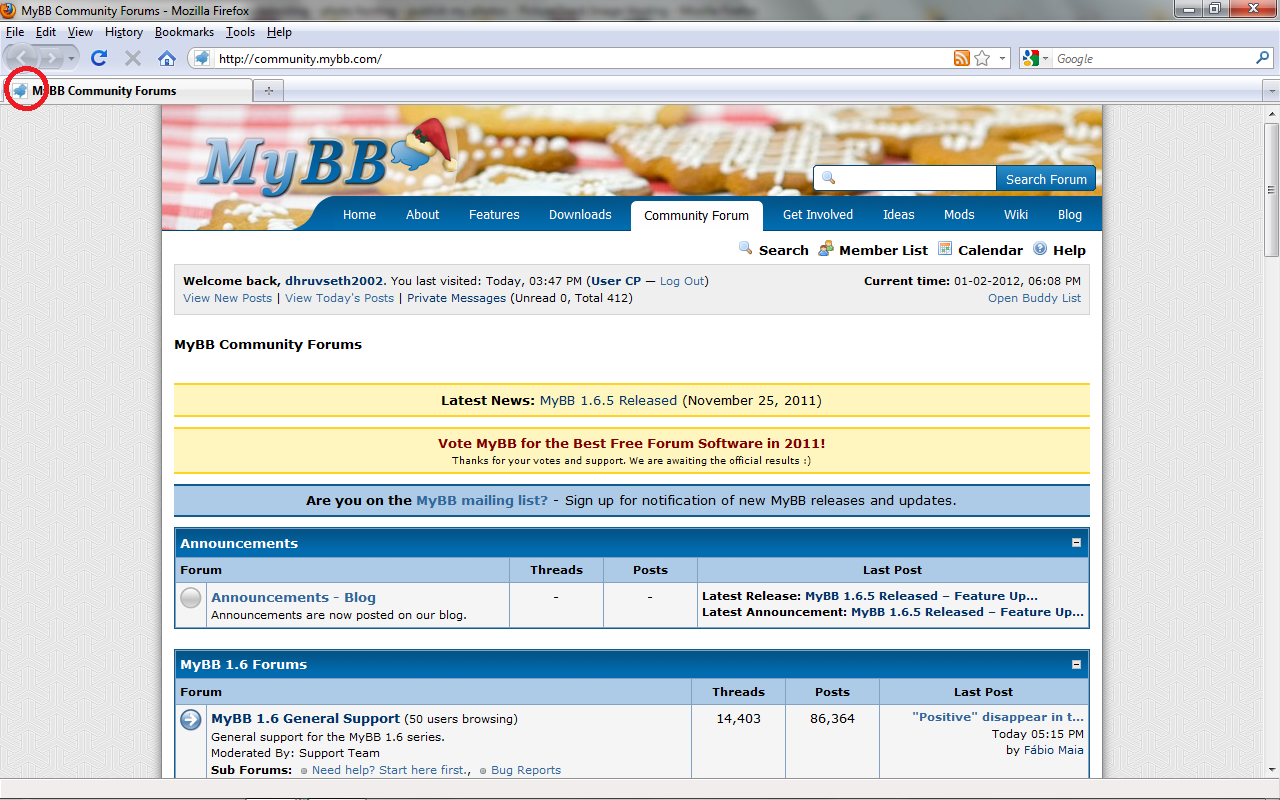The image size is (1280, 800).
Task: Open the Features navigation tab
Action: (494, 215)
